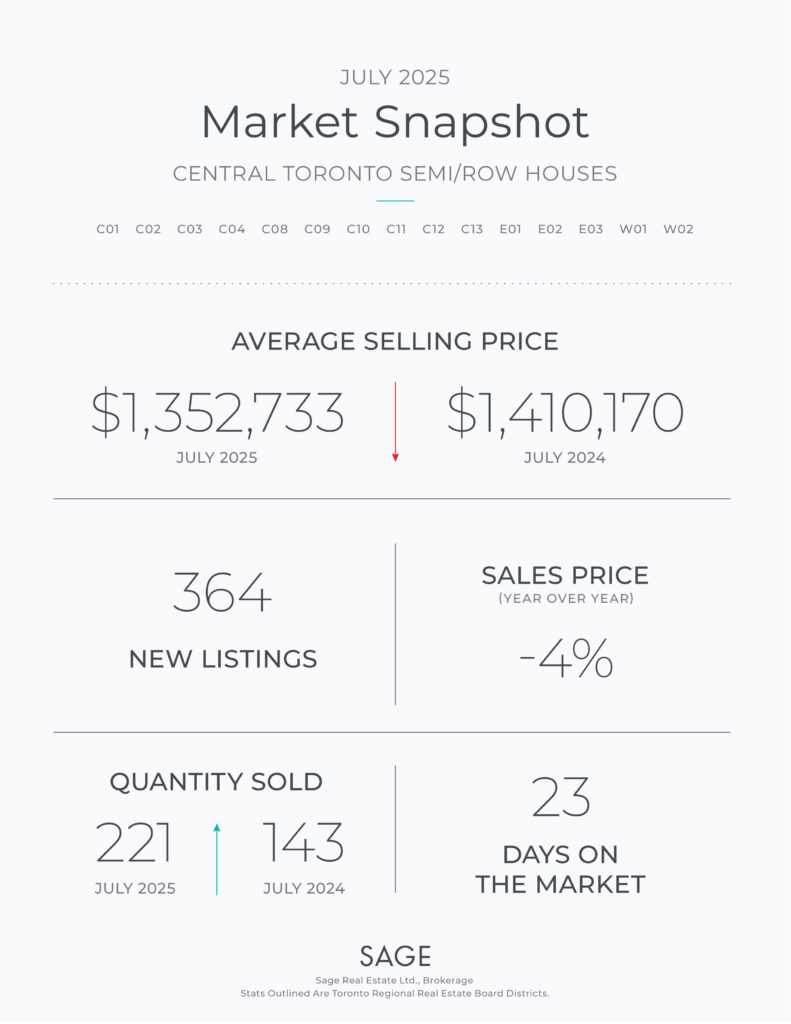
Task: Click the Sage Real Estate Ltd. brokerage text
Action: click(395, 980)
